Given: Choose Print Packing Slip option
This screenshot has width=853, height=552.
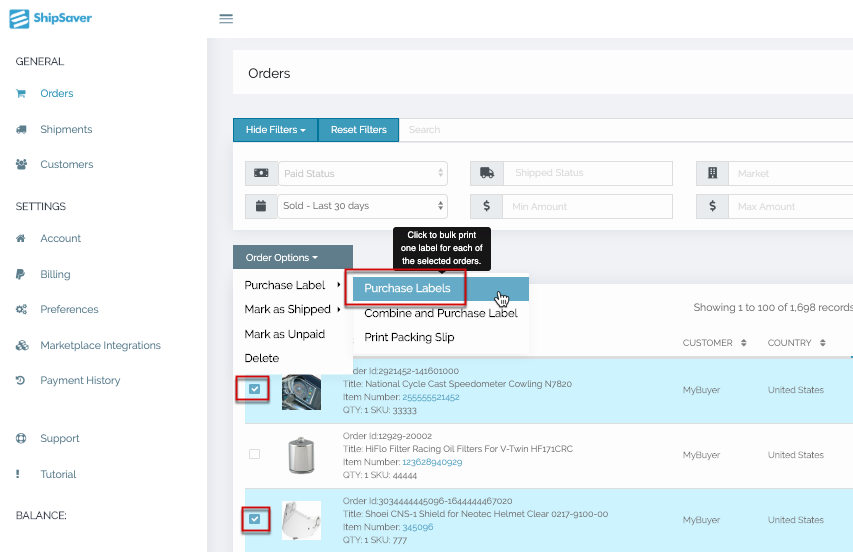Looking at the screenshot, I should (x=409, y=338).
